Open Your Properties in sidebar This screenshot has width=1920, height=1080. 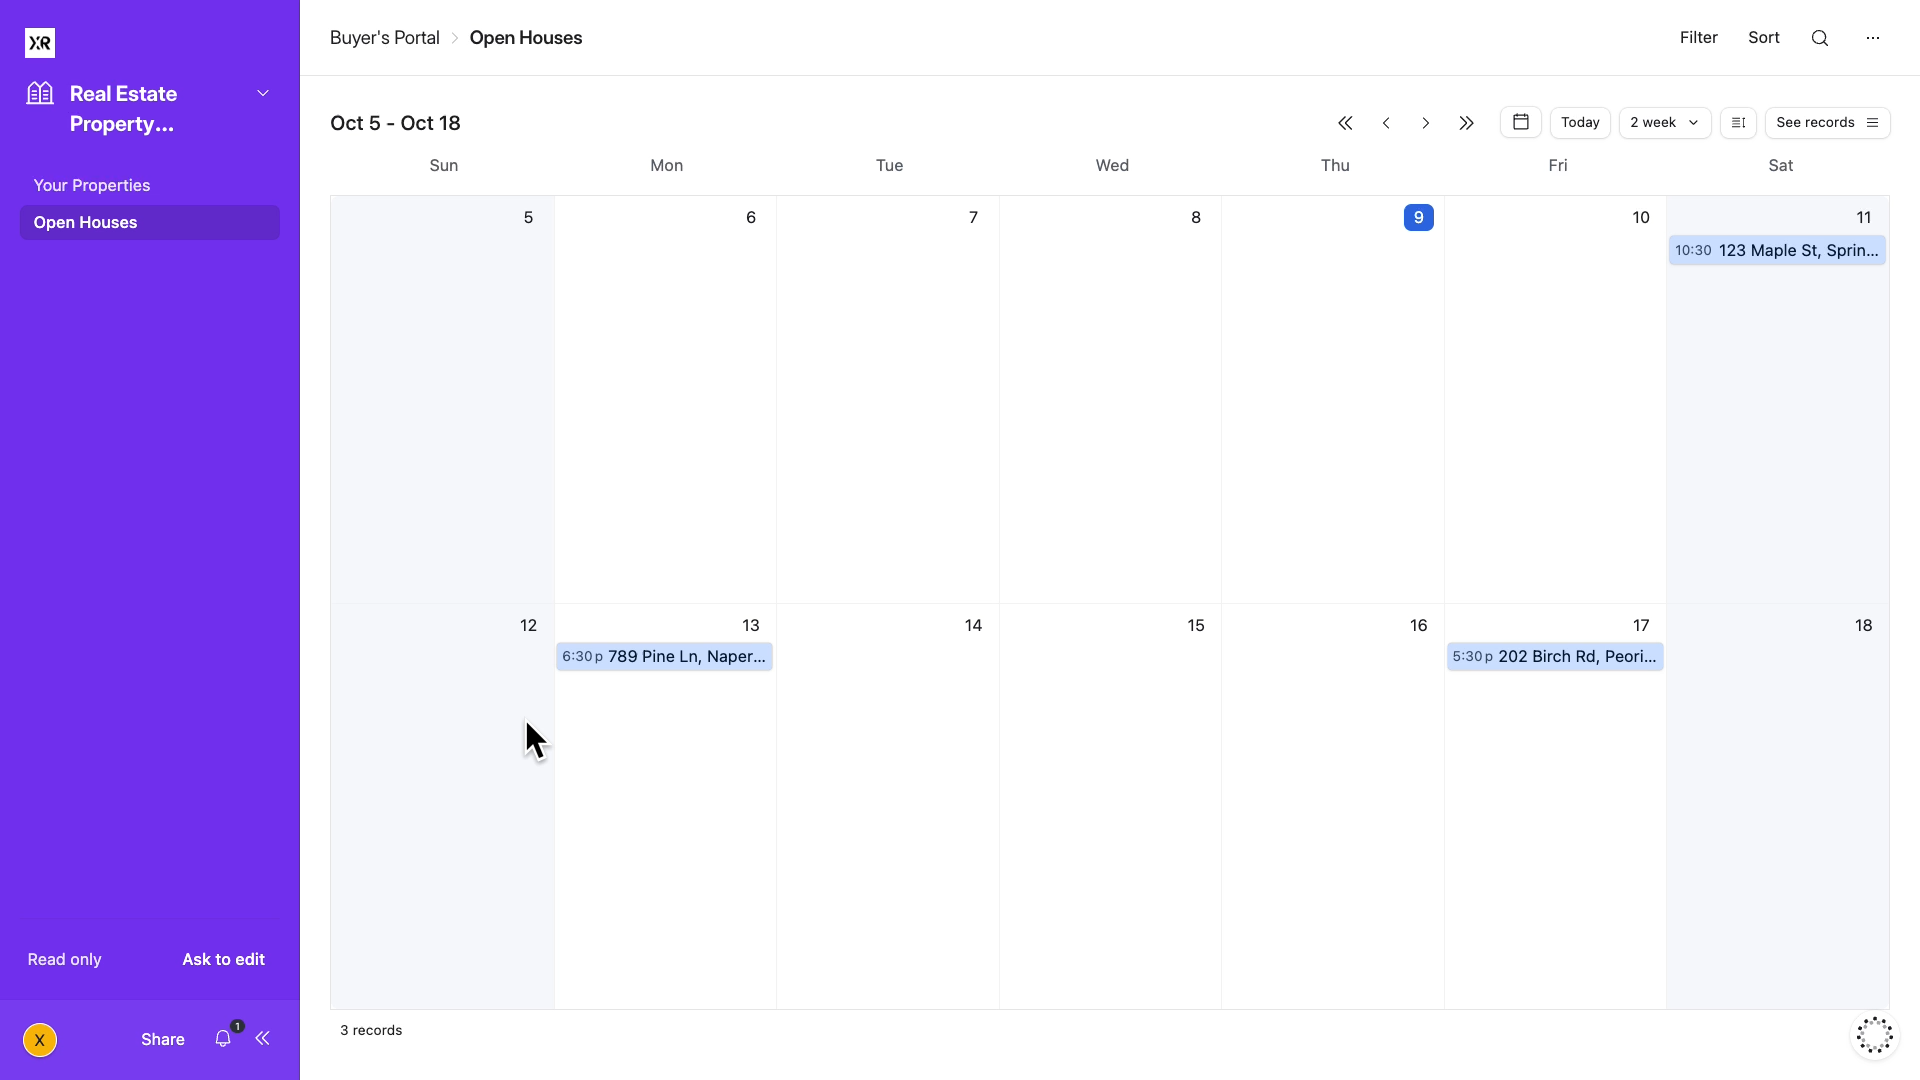point(92,185)
